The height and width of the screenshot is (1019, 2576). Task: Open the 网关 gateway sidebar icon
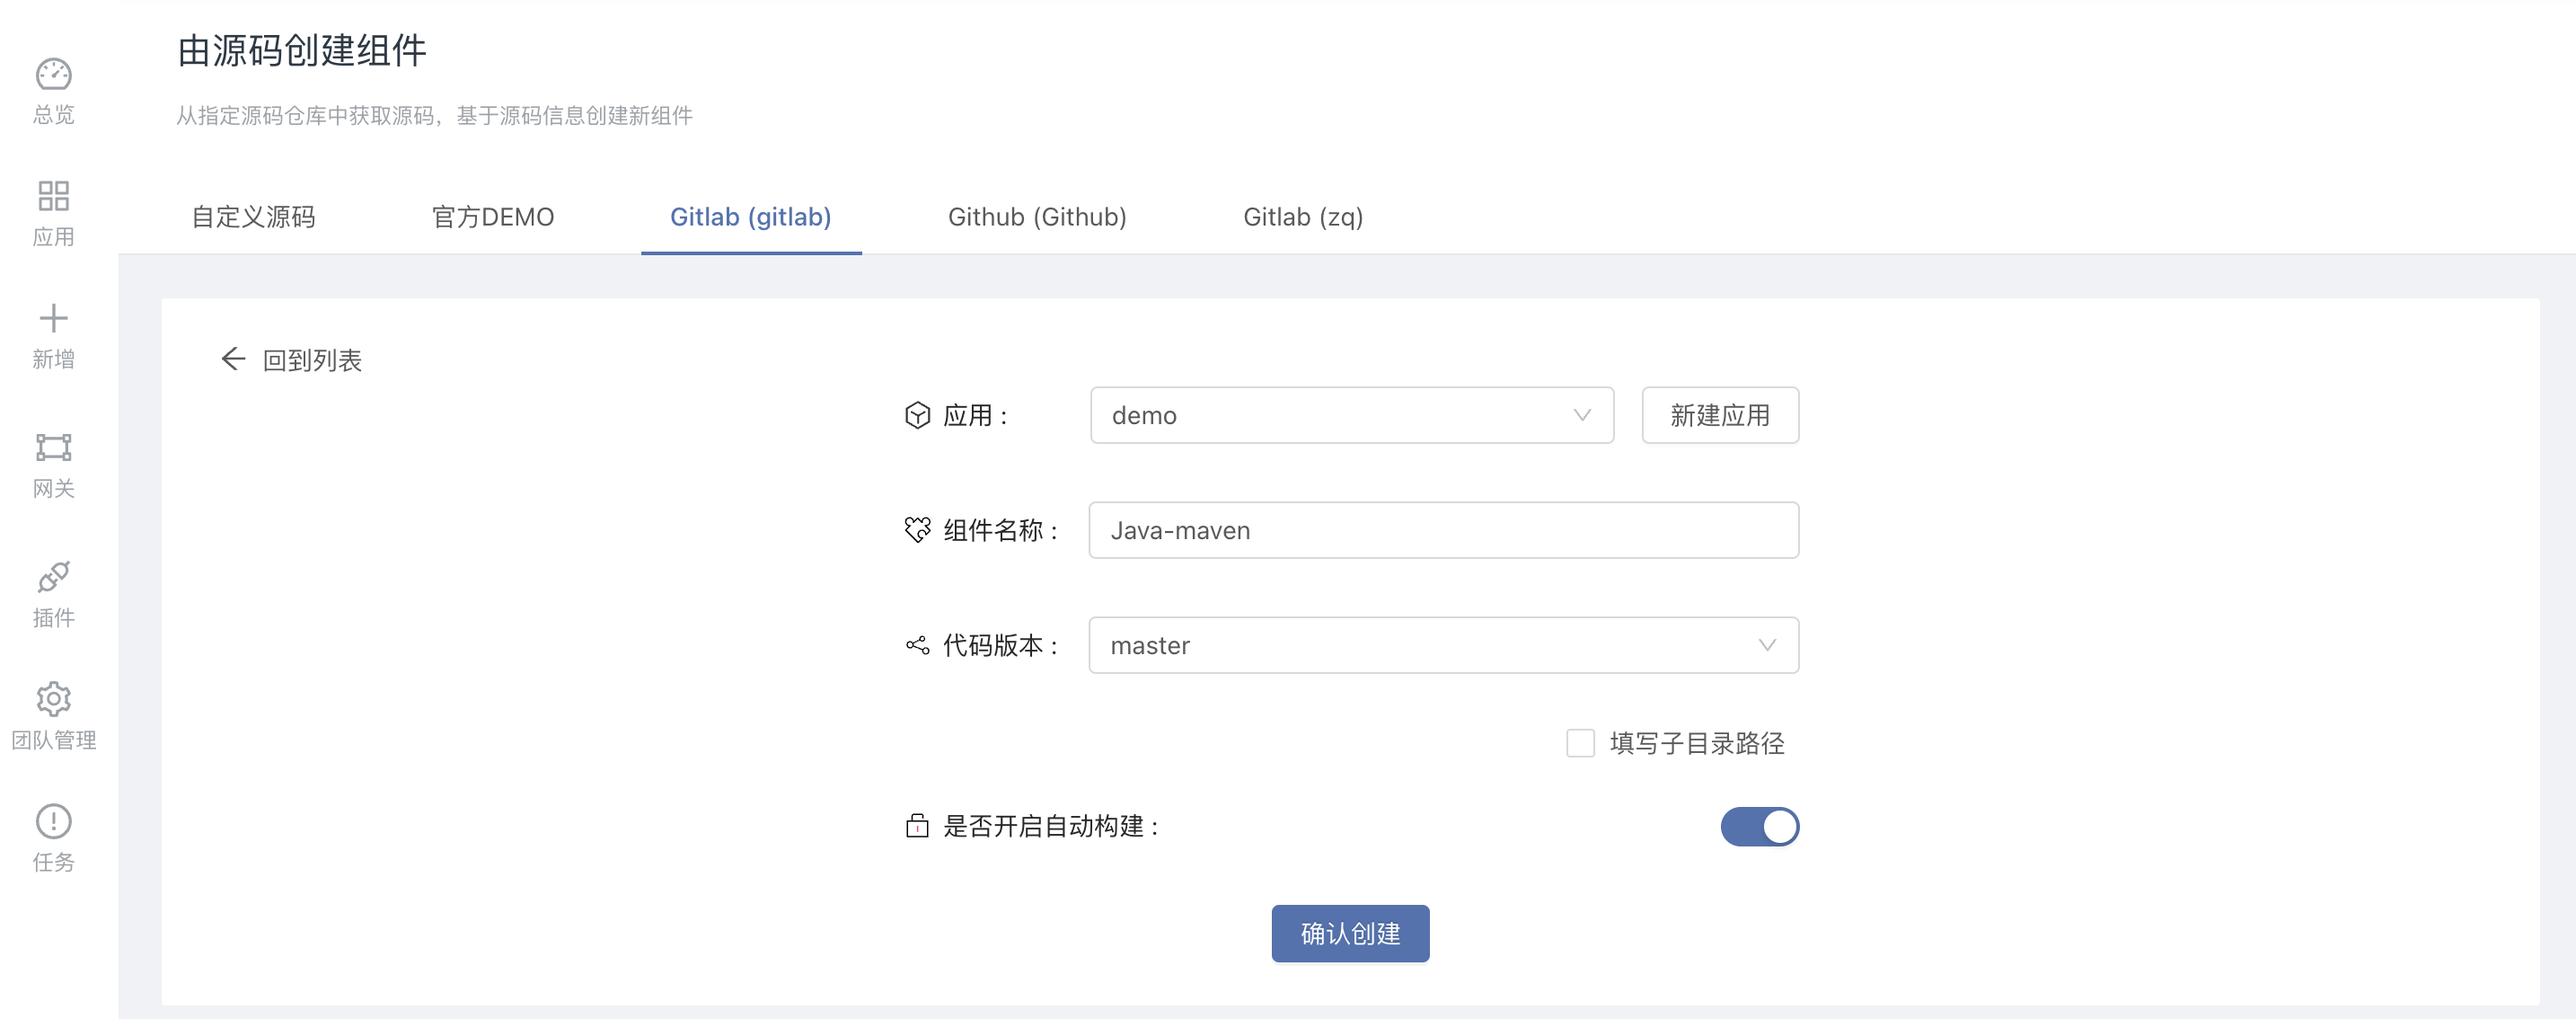53,447
